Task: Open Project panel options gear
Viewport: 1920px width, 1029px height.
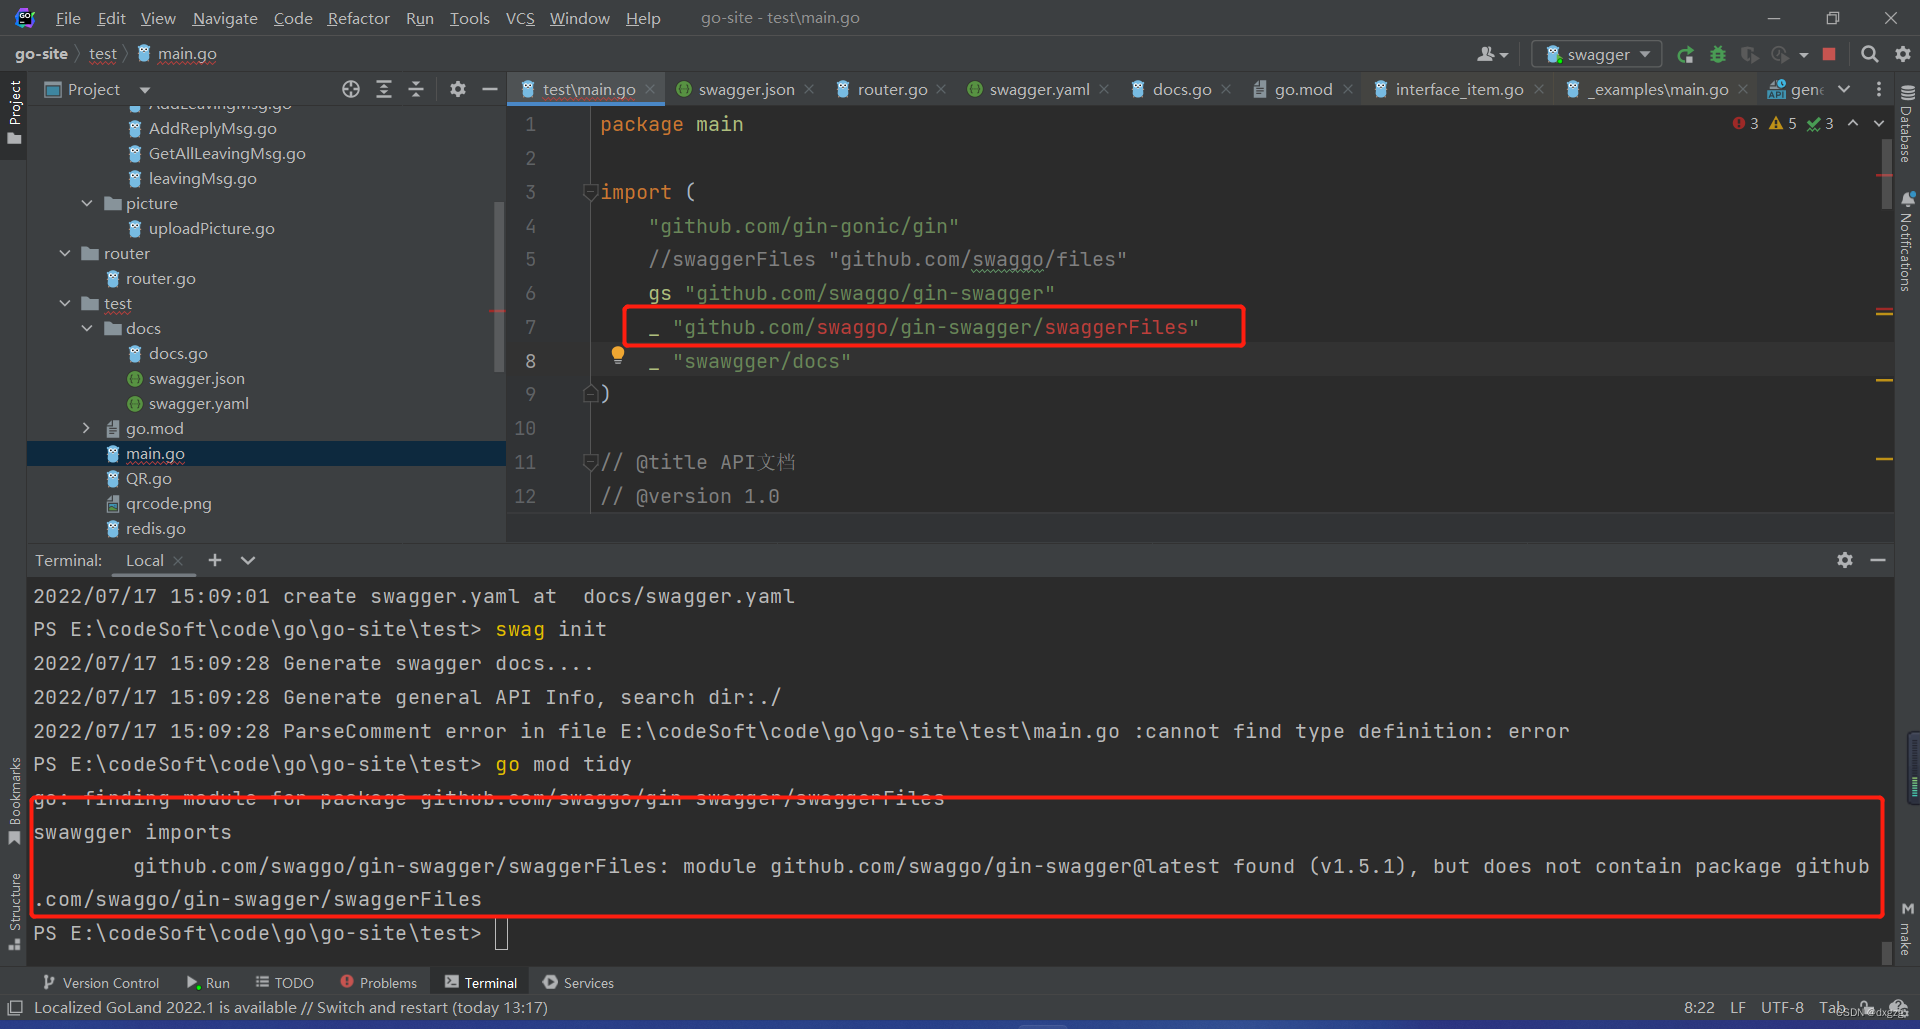Action: [x=458, y=89]
